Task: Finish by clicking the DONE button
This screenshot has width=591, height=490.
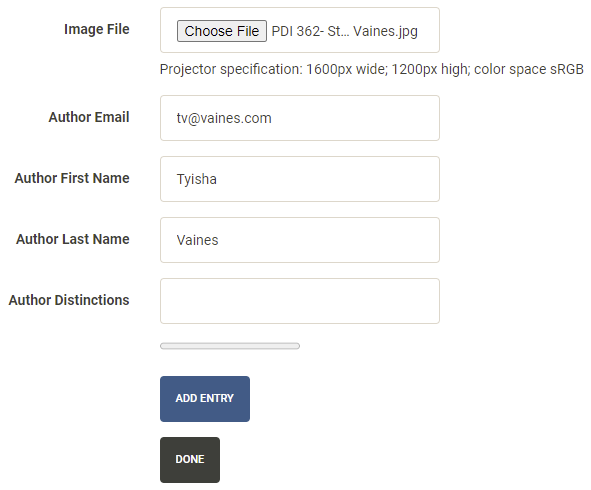Action: [x=190, y=460]
